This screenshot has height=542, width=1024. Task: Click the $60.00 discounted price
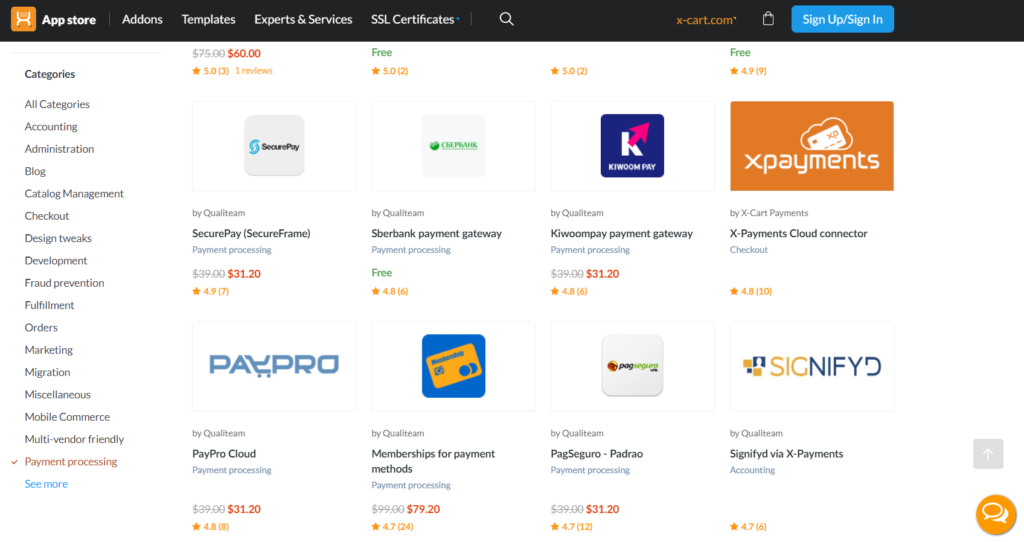coord(244,54)
